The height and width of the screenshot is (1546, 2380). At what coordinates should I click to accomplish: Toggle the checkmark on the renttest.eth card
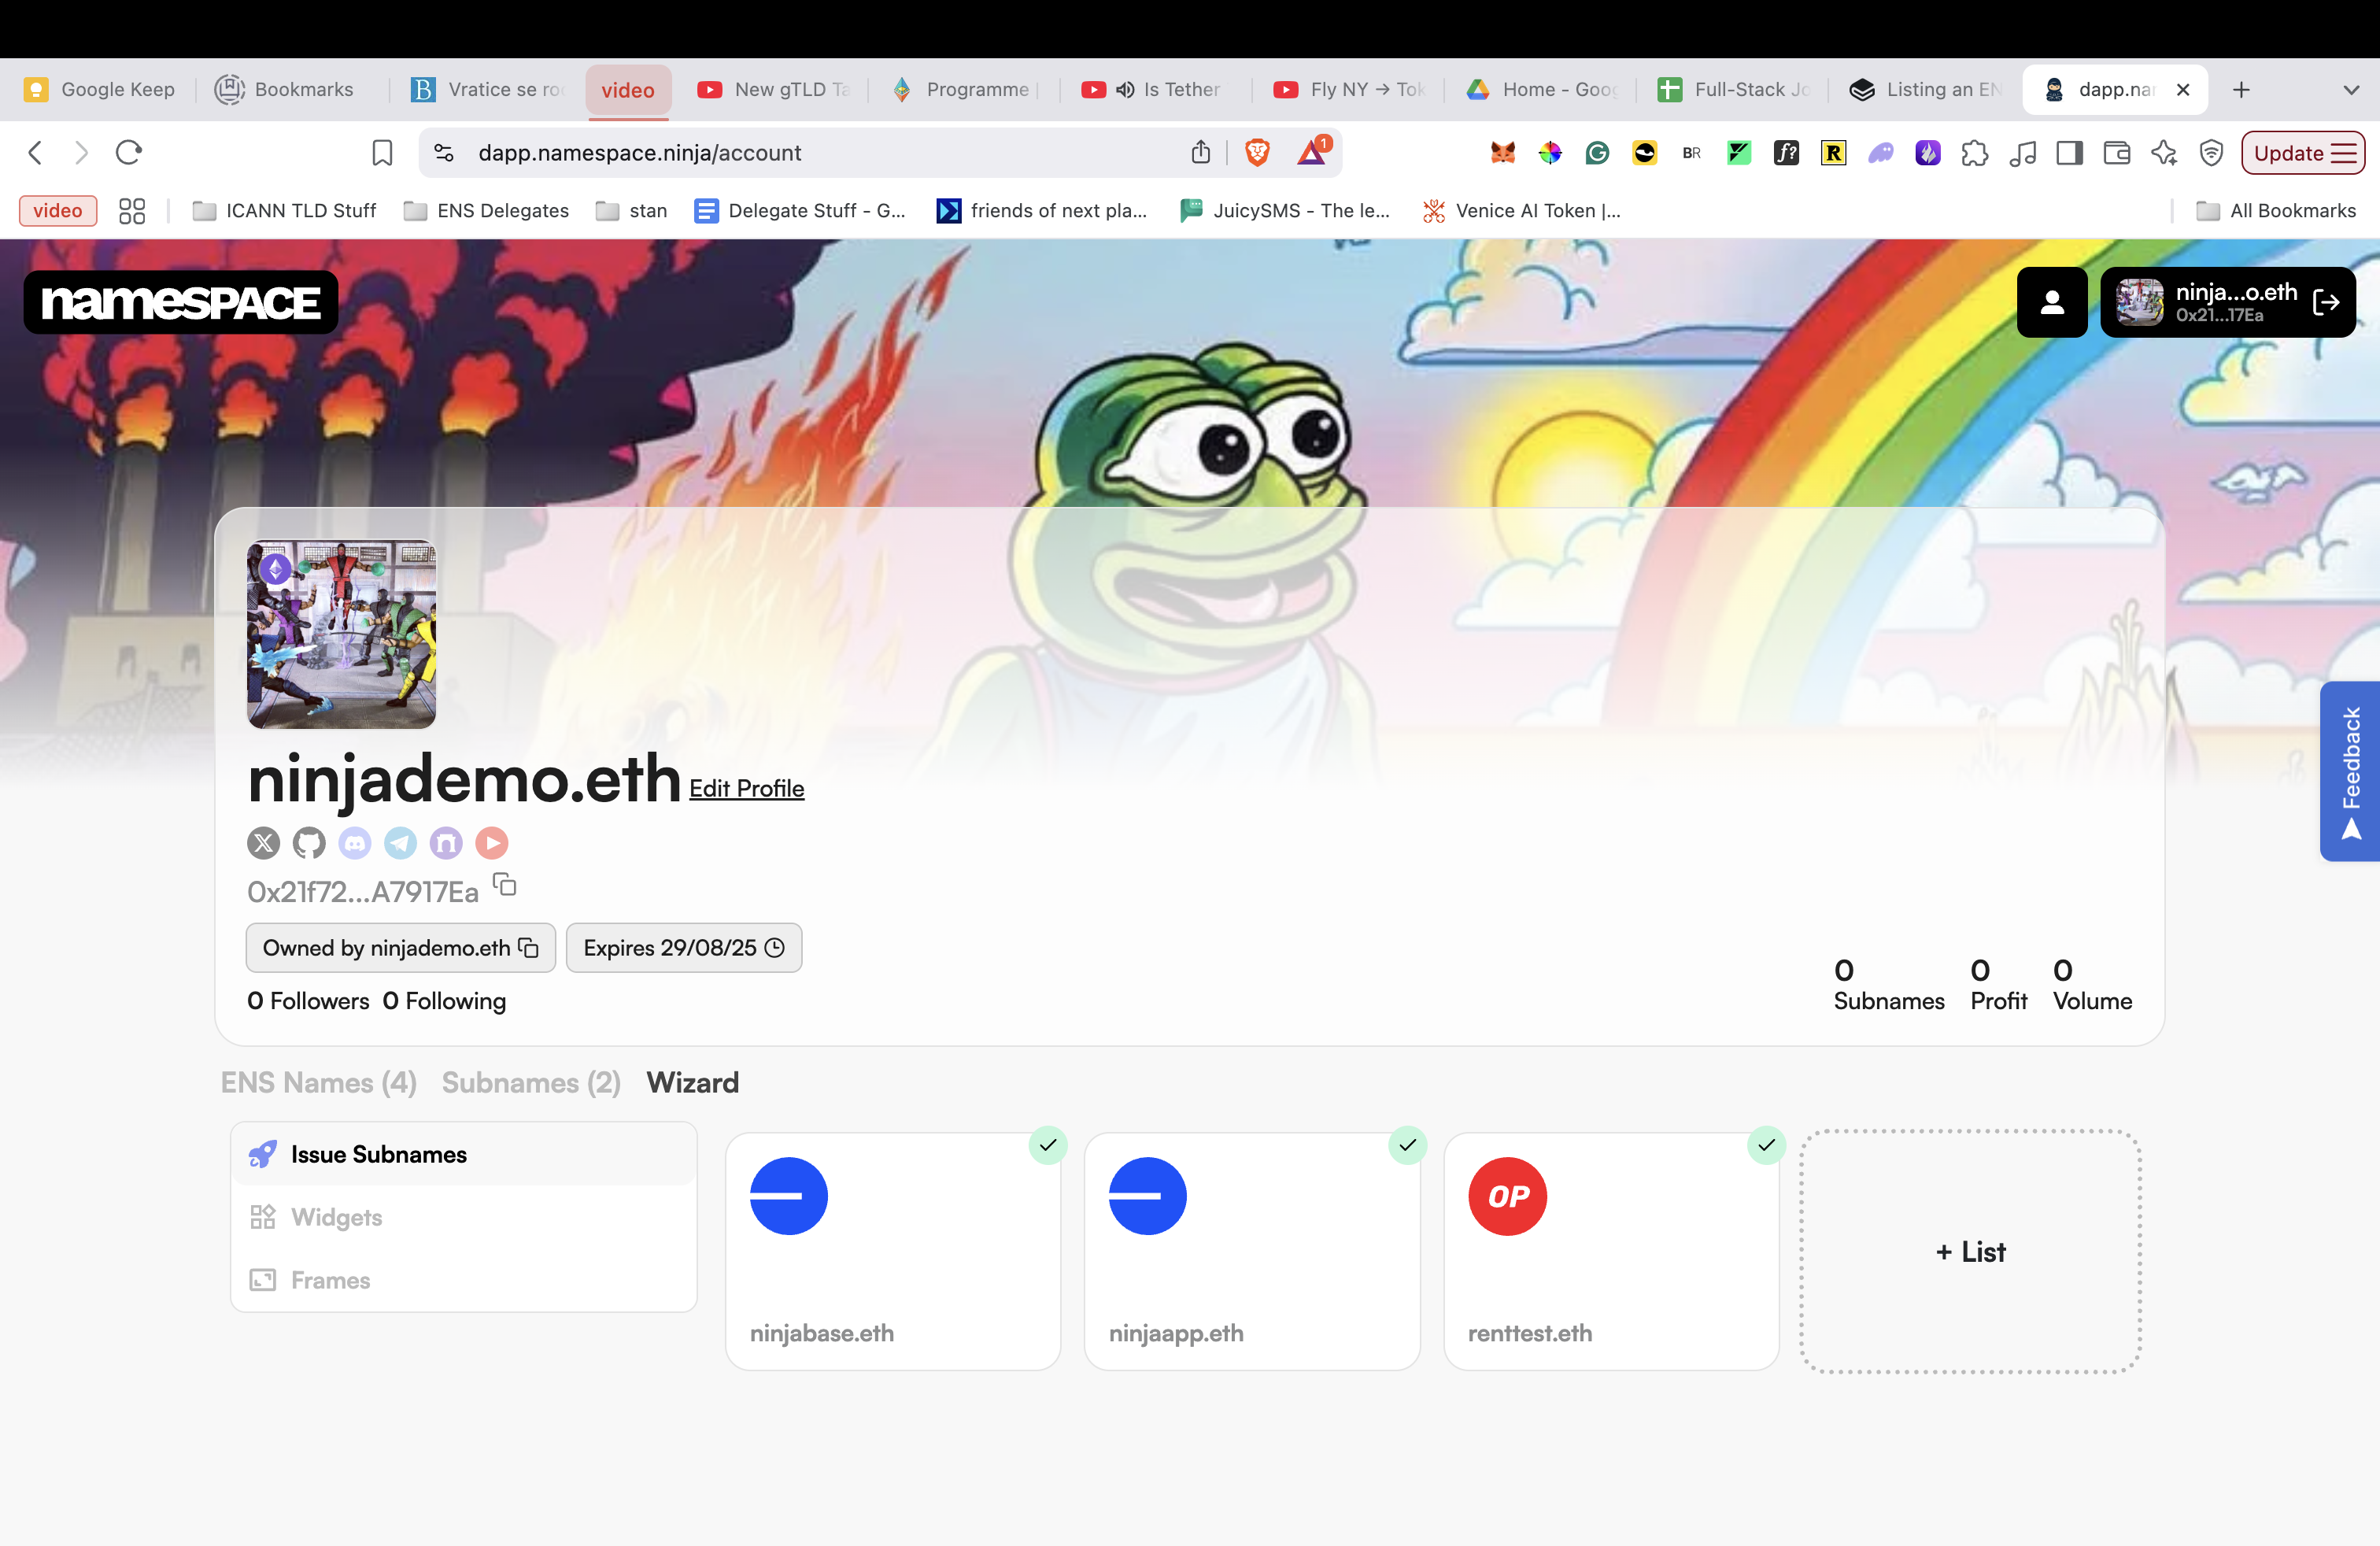1766,1145
